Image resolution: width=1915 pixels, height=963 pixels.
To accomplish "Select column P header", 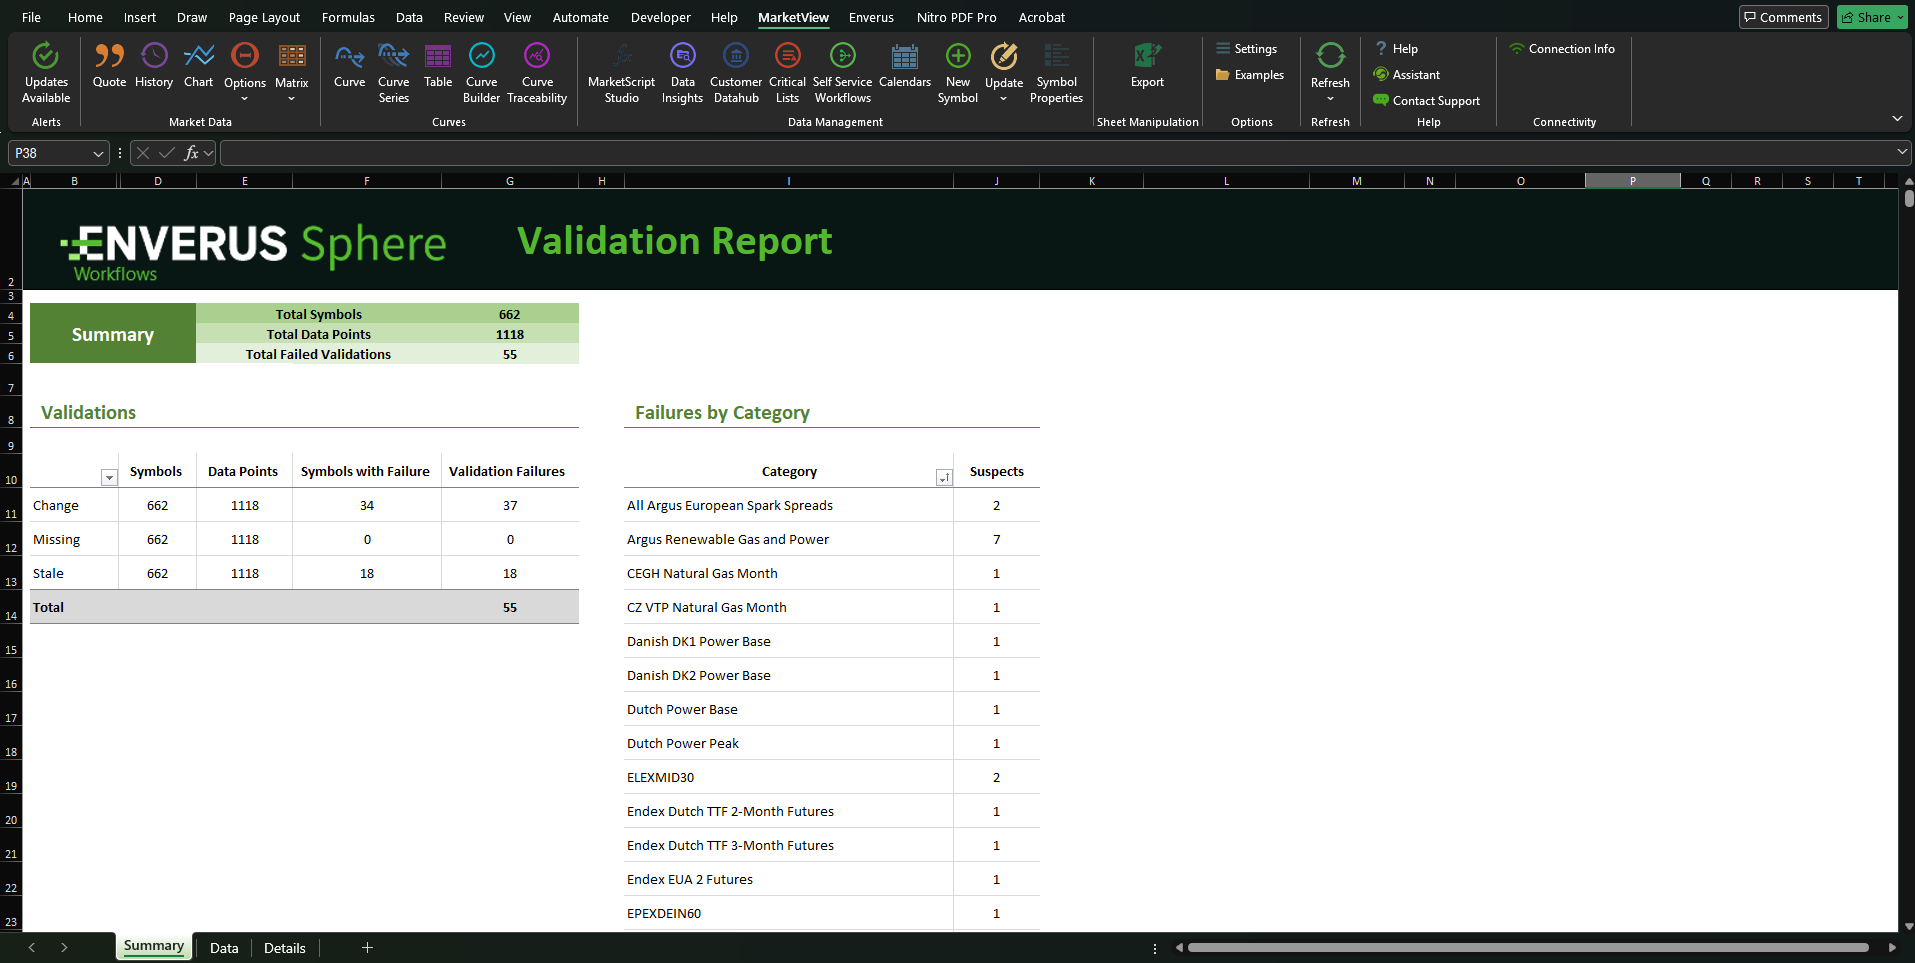I will (1632, 181).
